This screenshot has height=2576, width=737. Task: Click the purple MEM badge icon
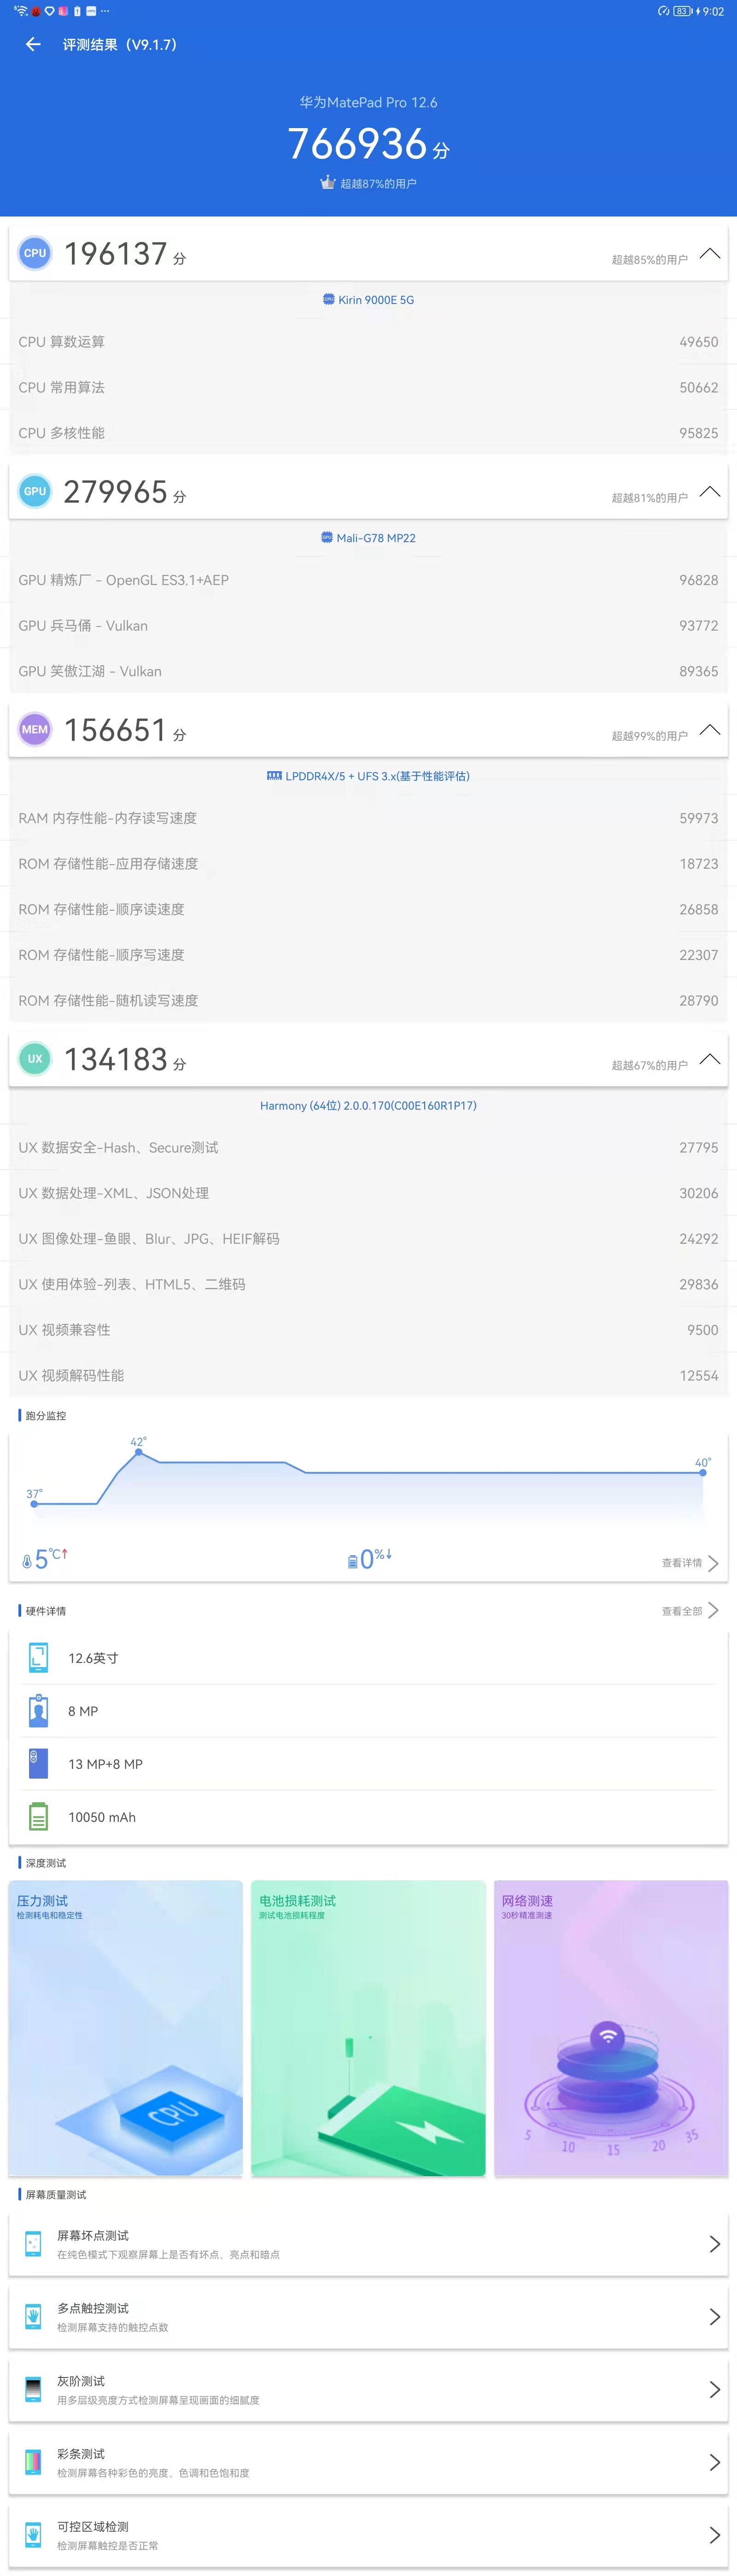(x=35, y=729)
